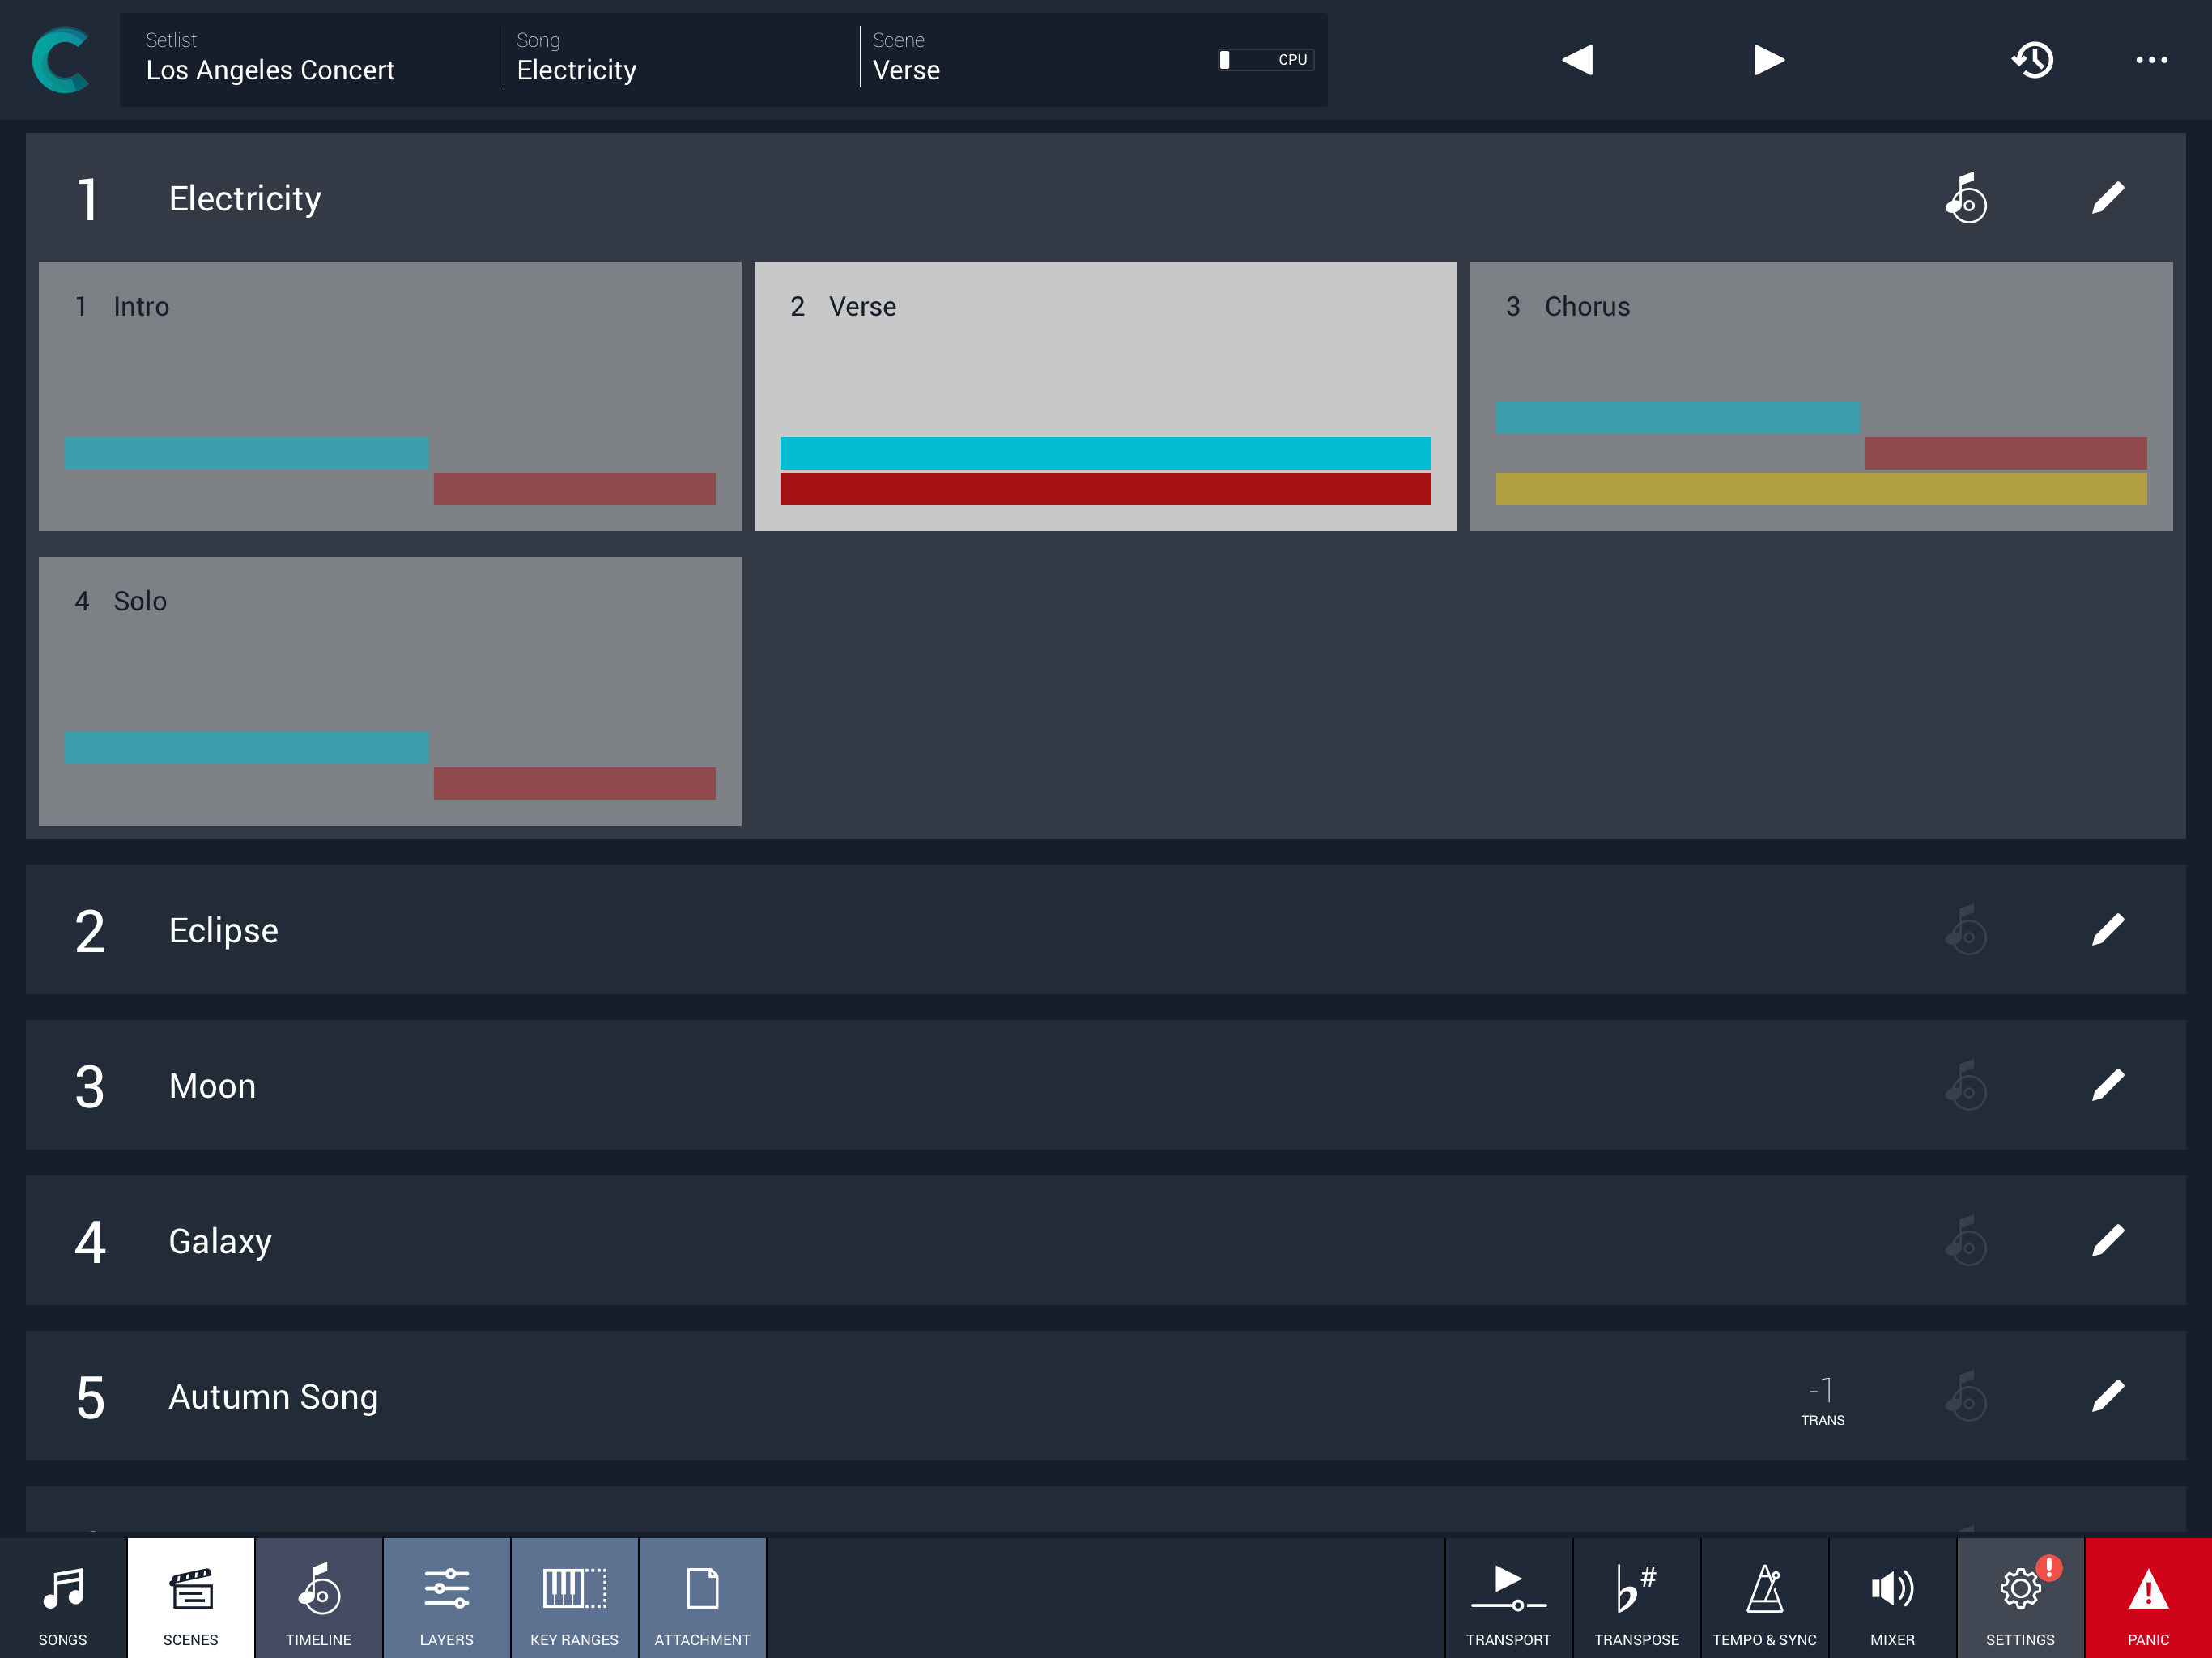Viewport: 2212px width, 1658px height.
Task: Click the history clock icon
Action: pyautogui.click(x=2032, y=60)
